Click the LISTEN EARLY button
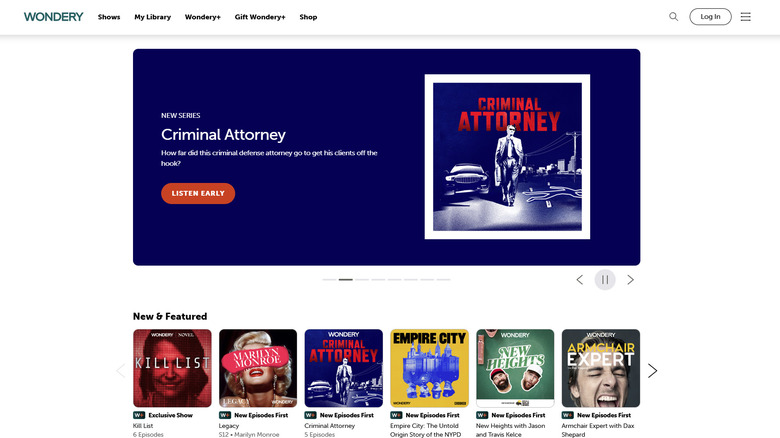 198,193
